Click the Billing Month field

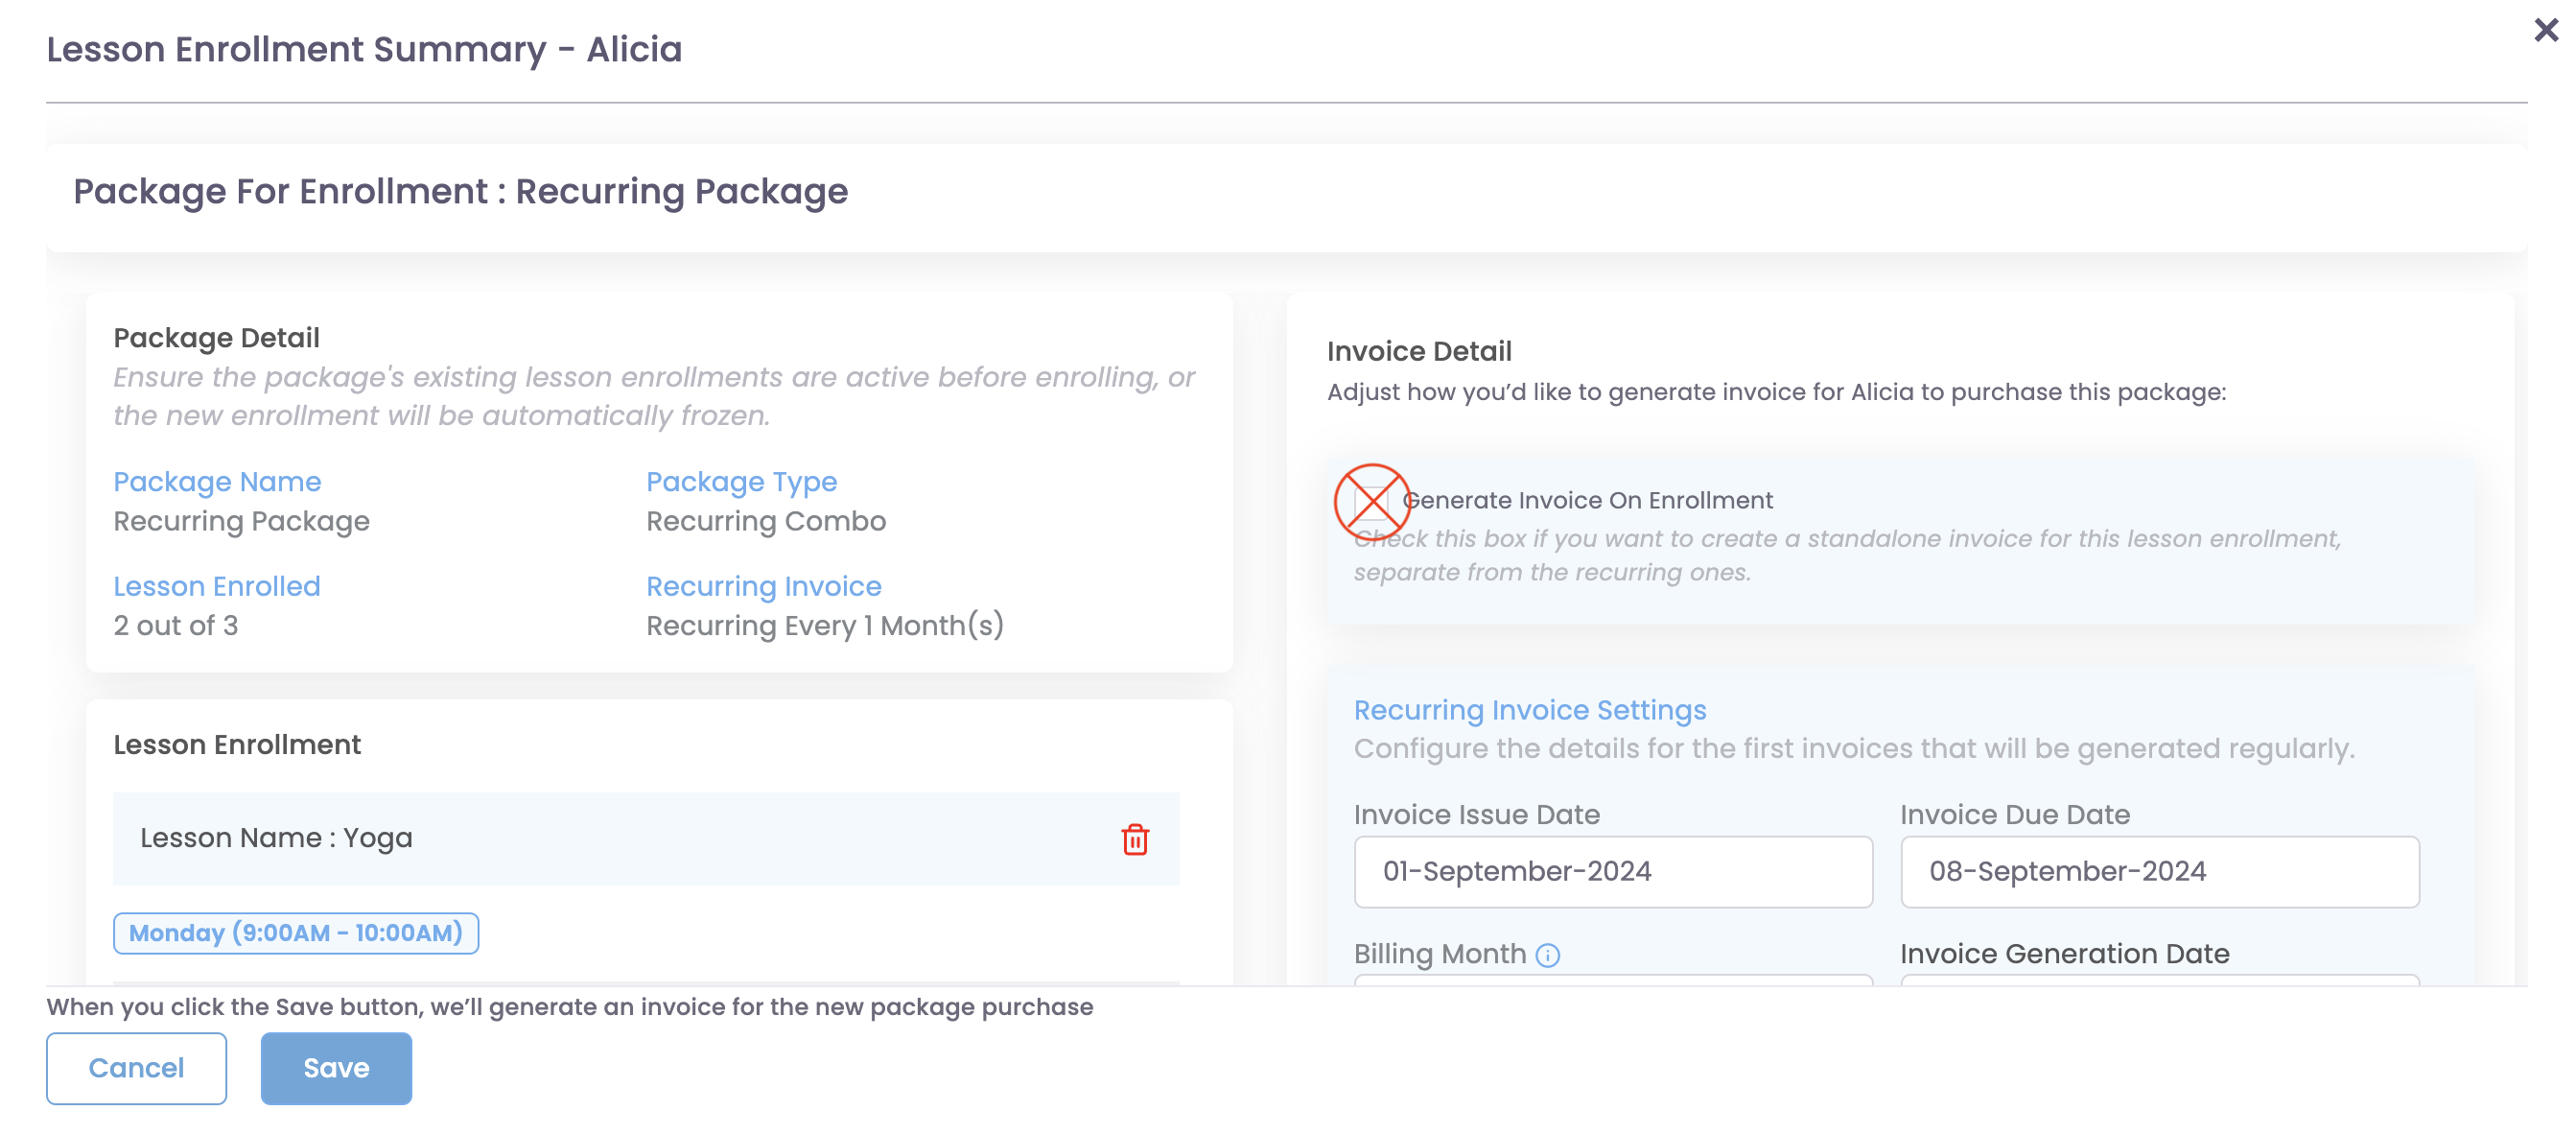[1612, 979]
